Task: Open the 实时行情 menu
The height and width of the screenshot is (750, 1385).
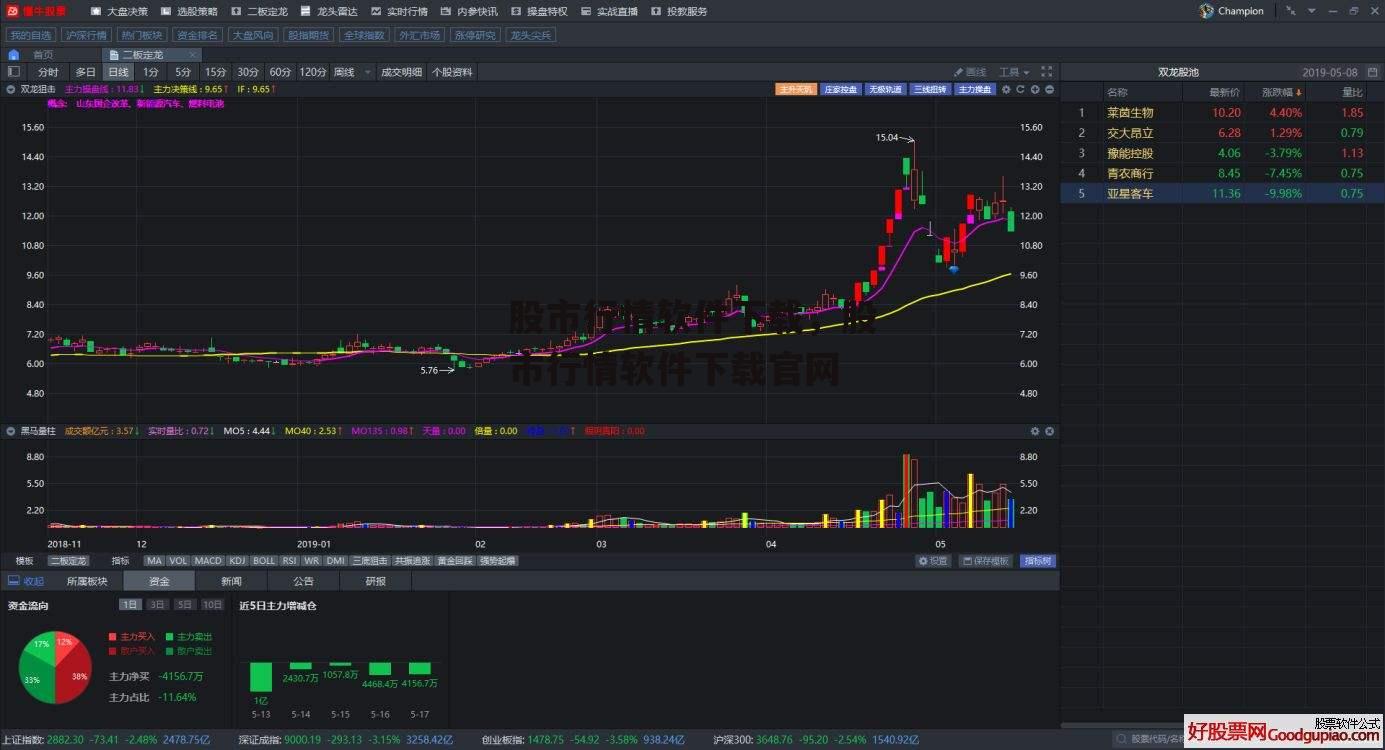Action: click(x=400, y=11)
